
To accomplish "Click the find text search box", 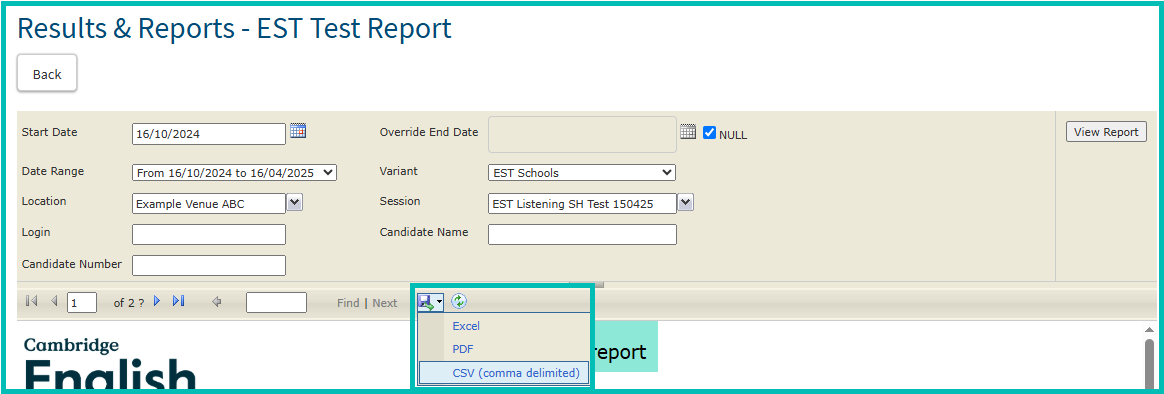I will pyautogui.click(x=276, y=303).
